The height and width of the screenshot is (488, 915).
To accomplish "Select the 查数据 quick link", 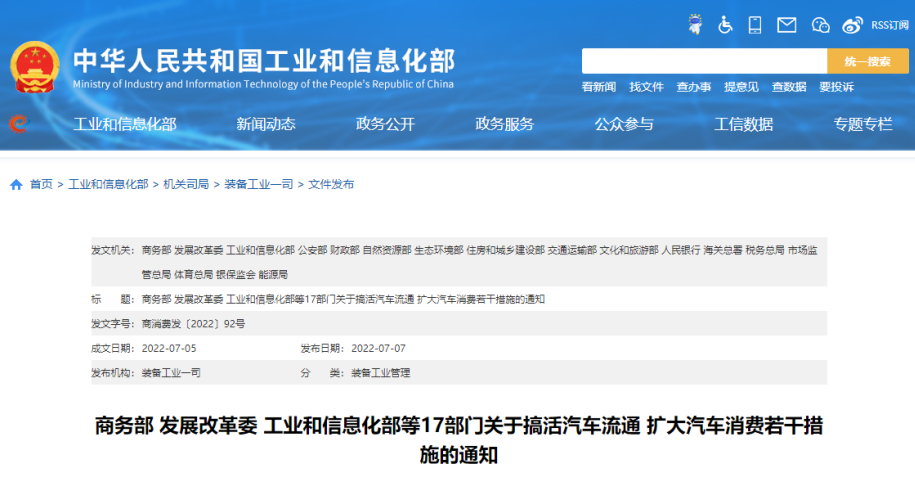I will [x=789, y=87].
